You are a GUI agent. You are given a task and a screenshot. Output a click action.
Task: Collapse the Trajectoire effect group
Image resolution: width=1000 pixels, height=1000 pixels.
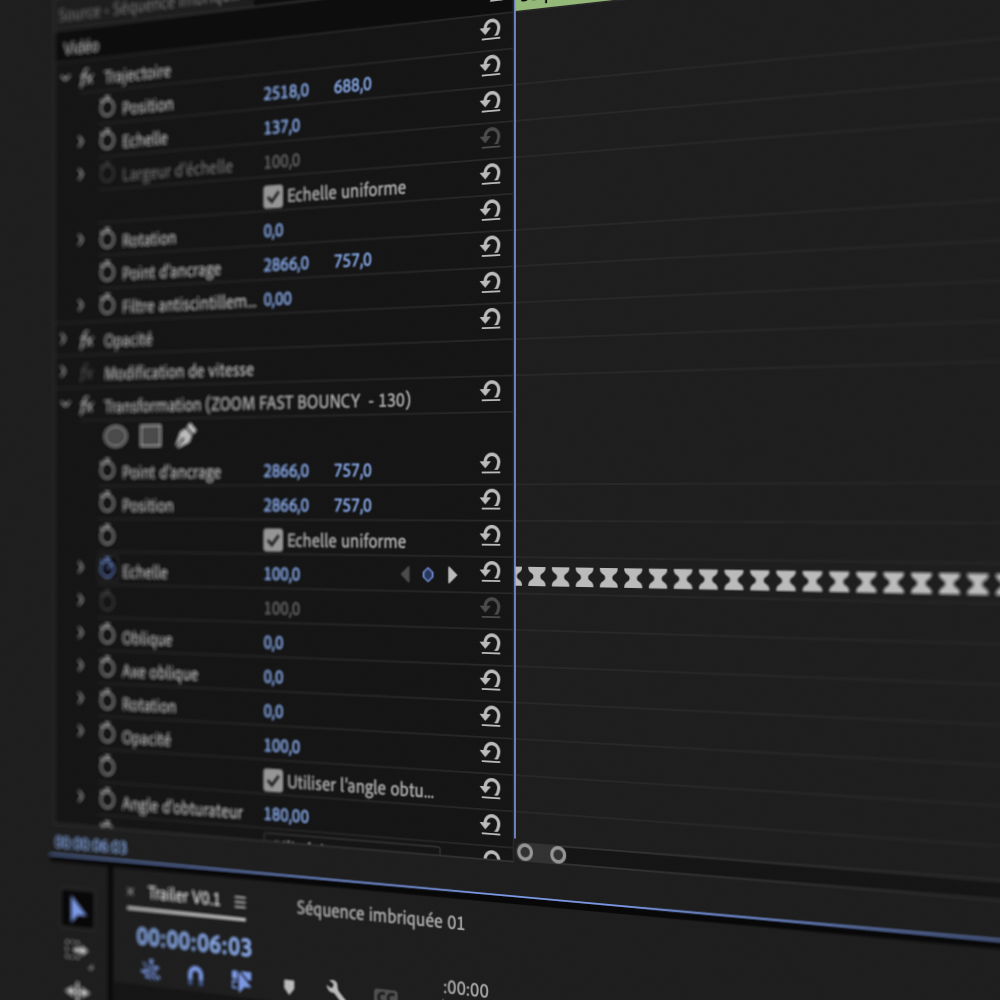click(66, 77)
